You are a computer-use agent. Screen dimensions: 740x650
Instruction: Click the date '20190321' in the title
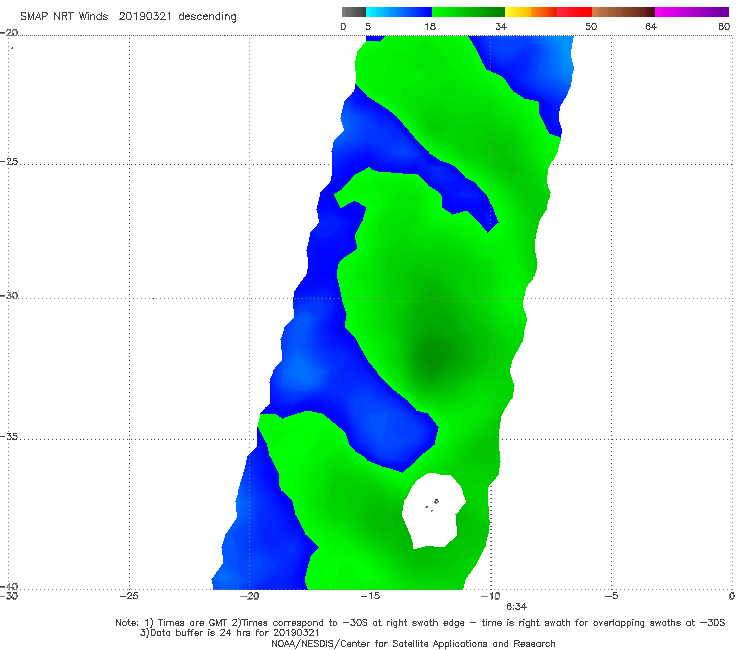(x=144, y=17)
